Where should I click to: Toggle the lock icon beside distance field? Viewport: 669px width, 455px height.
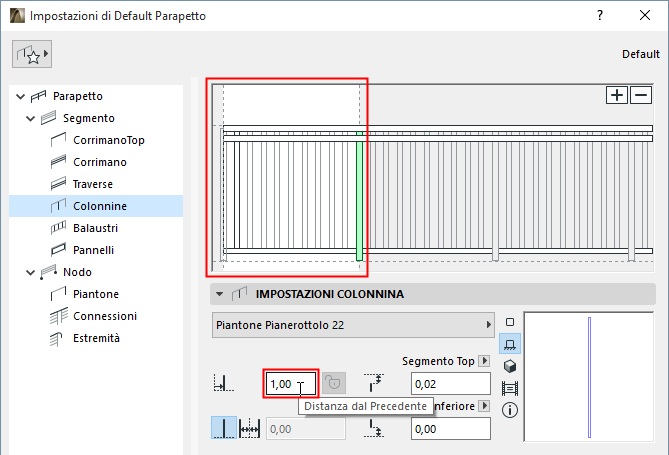pos(334,383)
